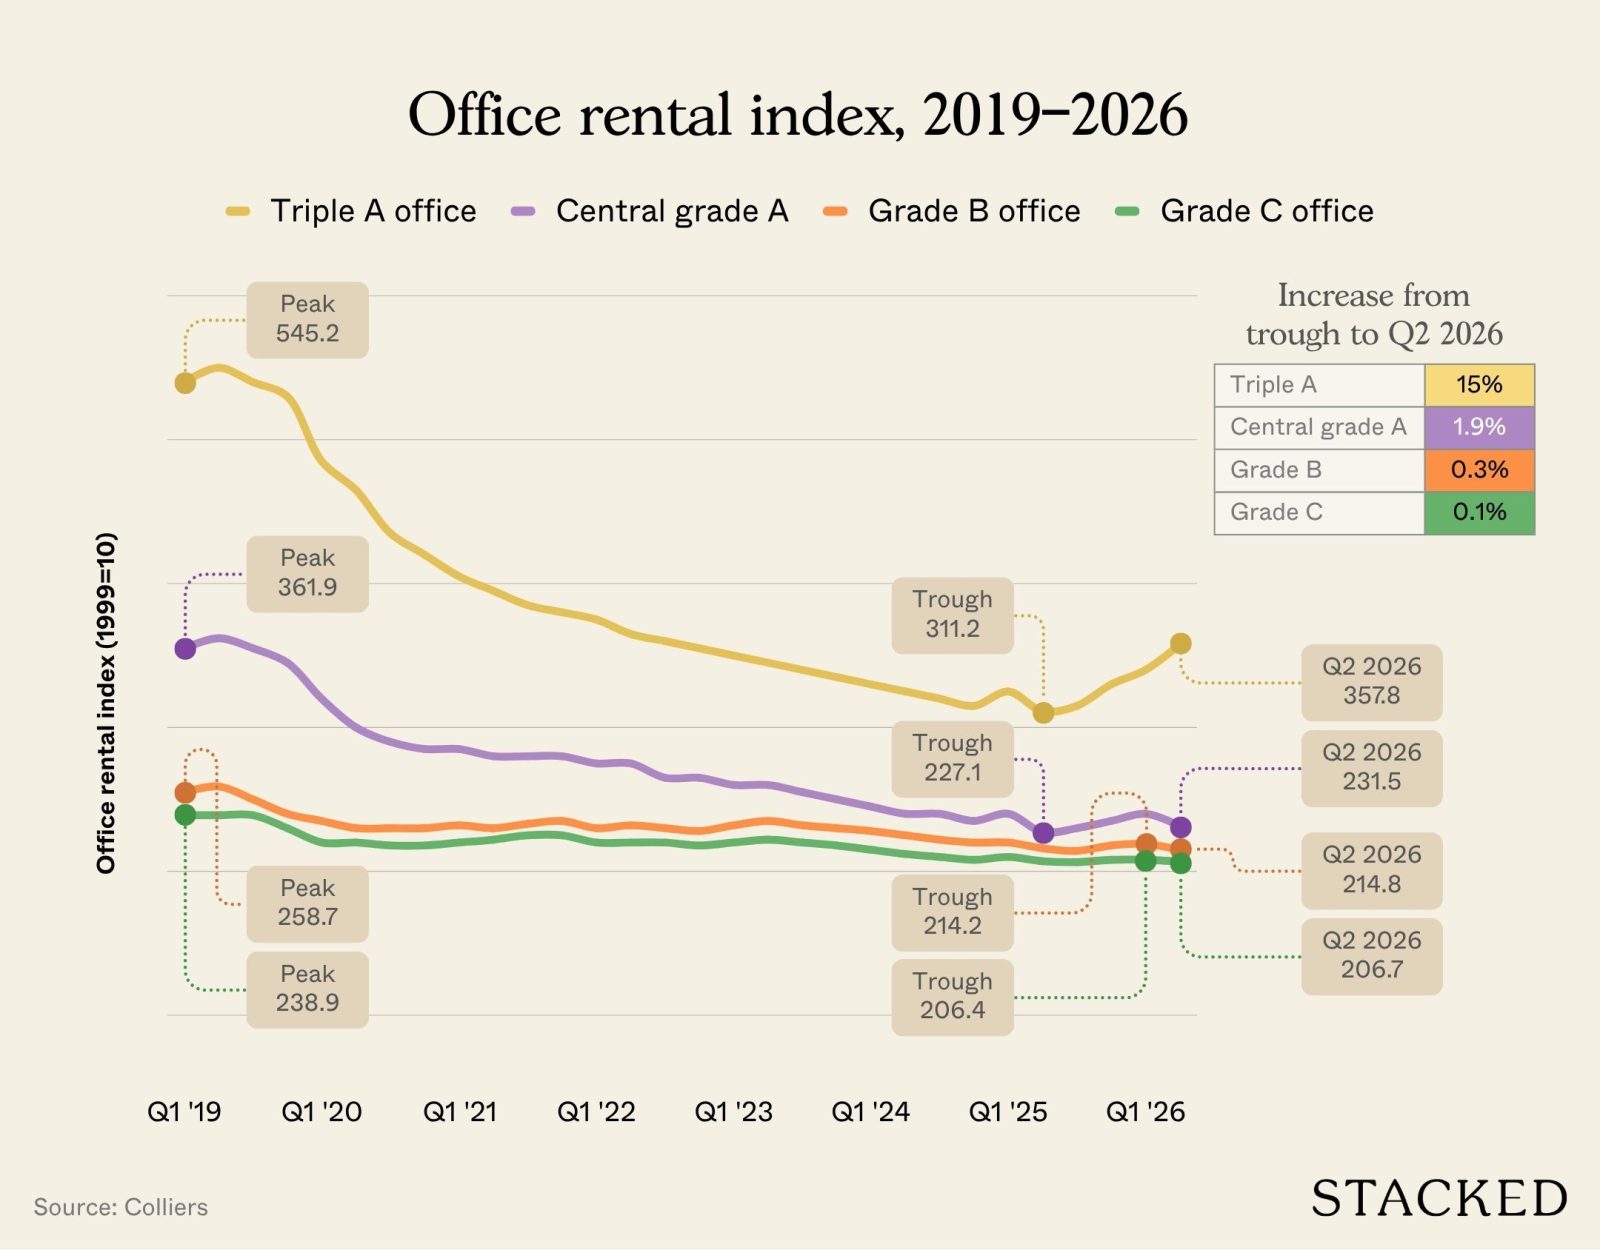This screenshot has height=1250, width=1600.
Task: Click the Grade C office legend entry
Action: tap(1244, 211)
